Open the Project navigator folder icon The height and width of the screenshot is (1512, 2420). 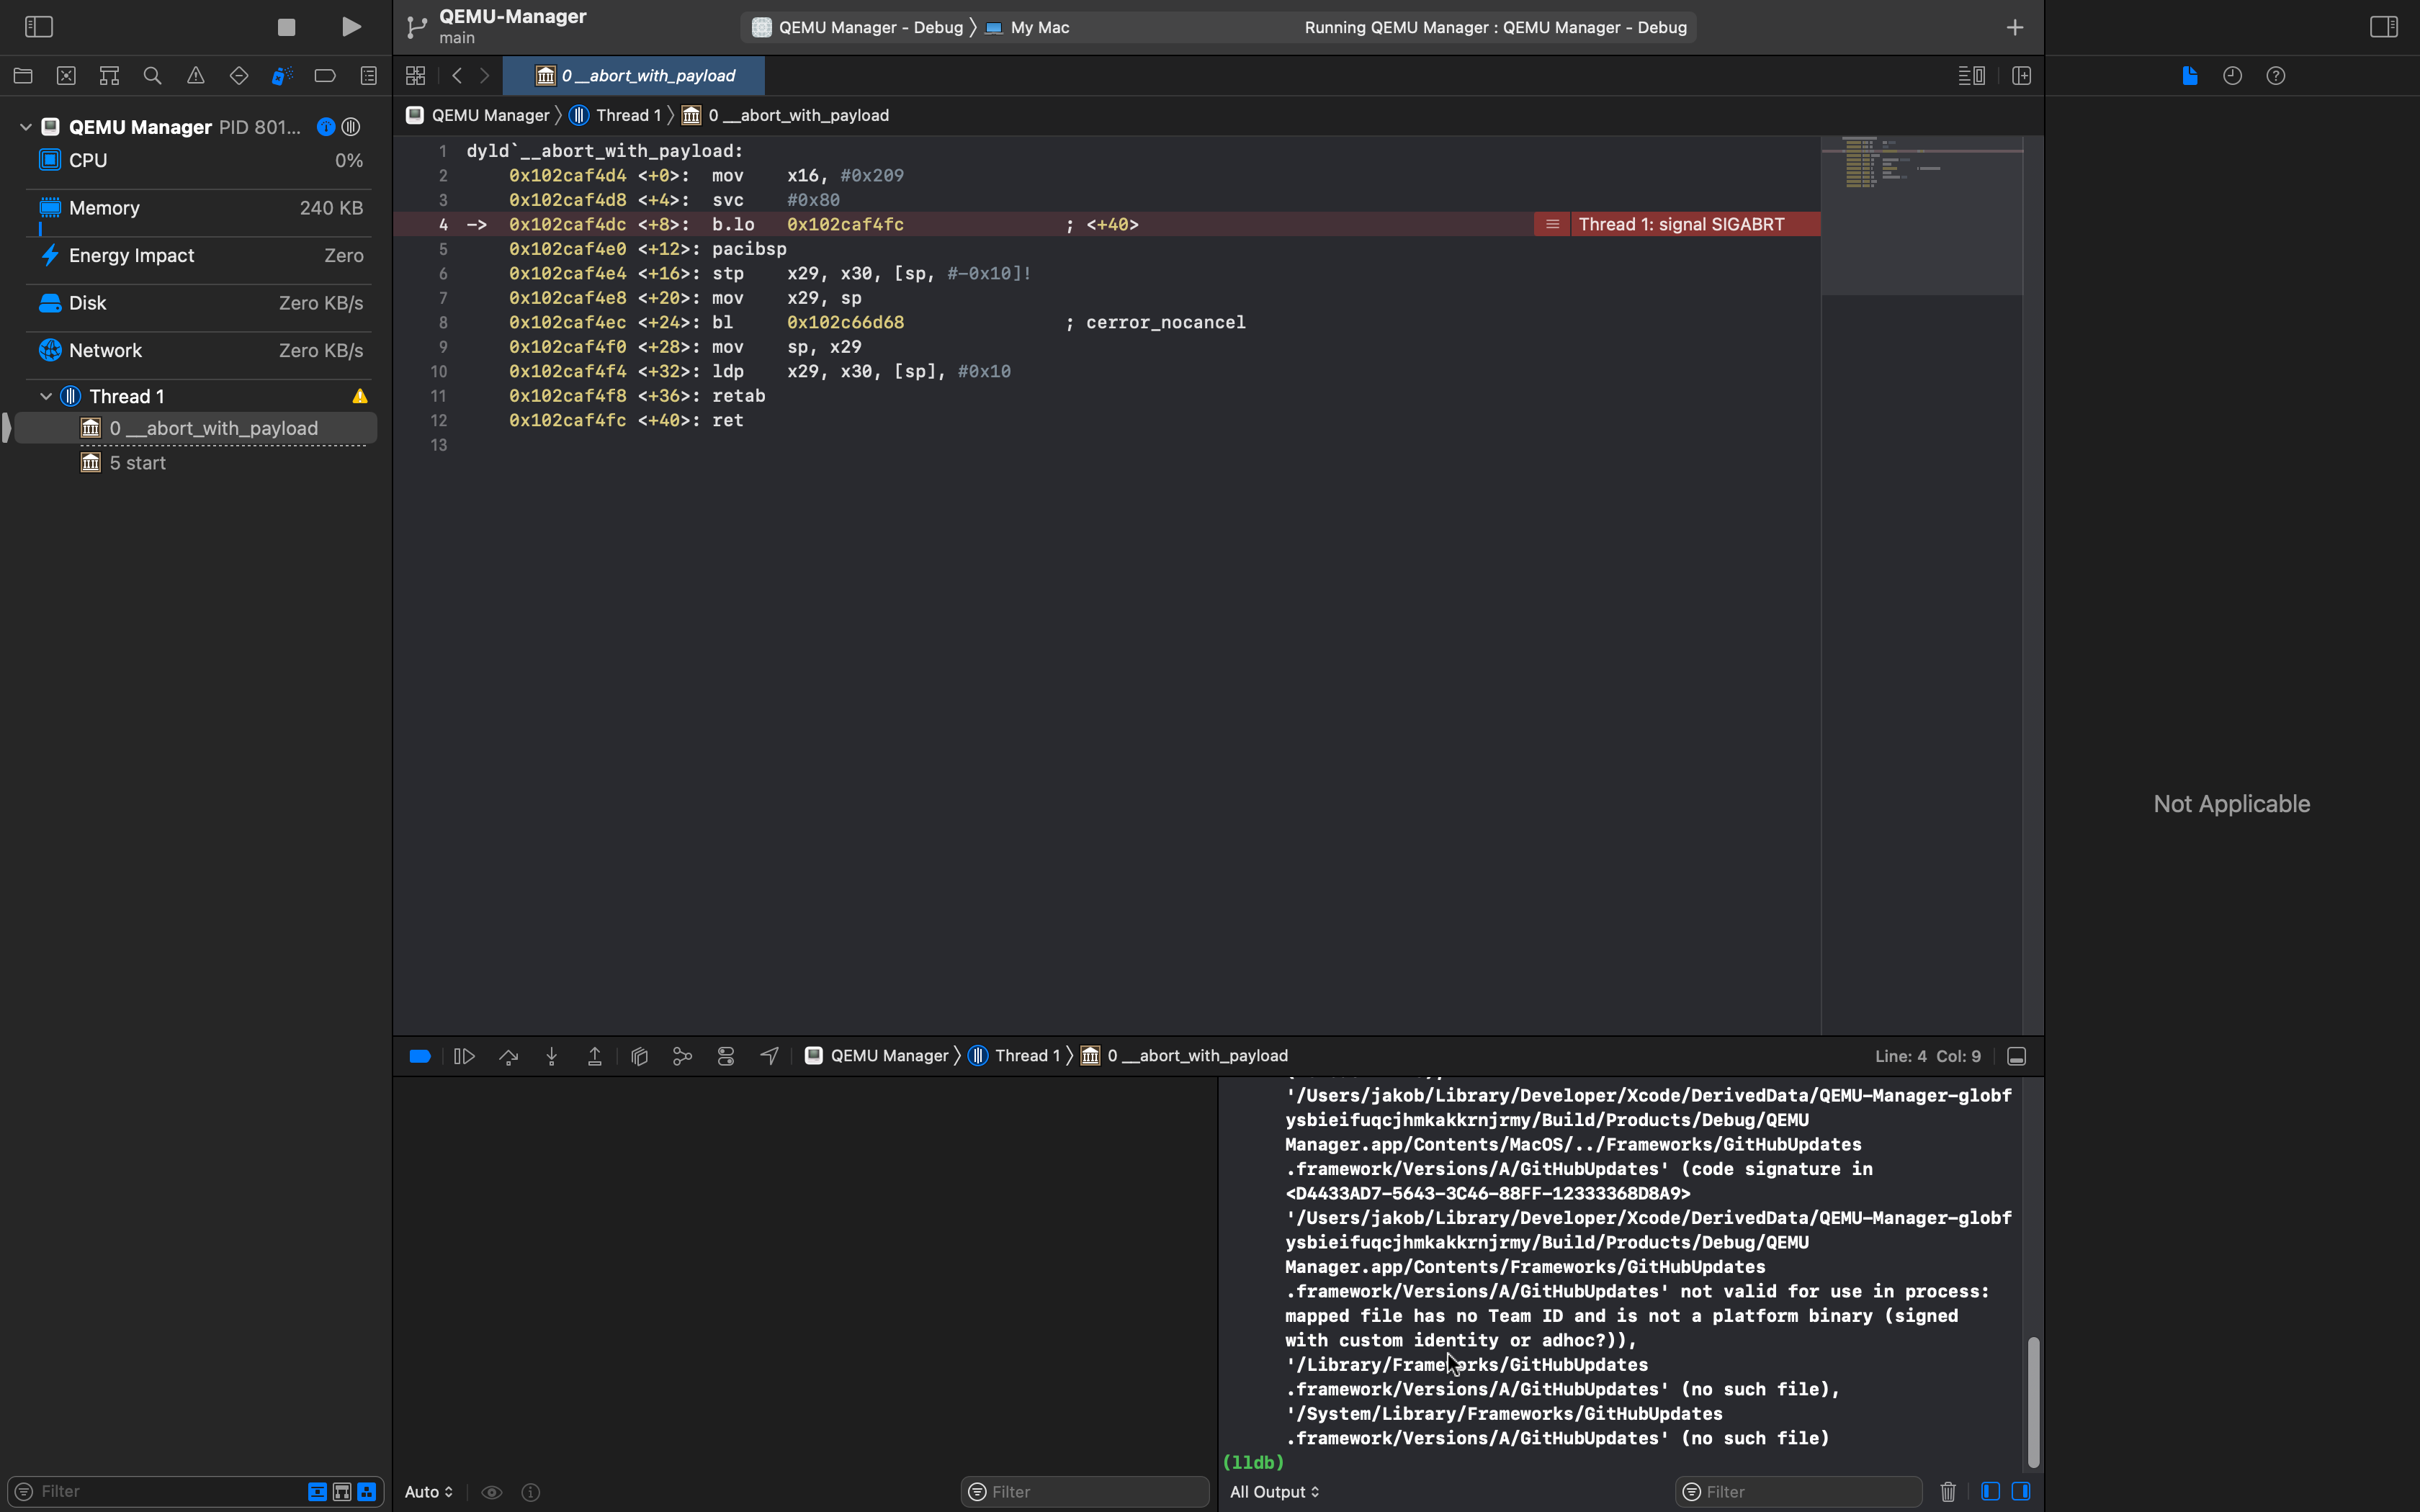pos(23,76)
